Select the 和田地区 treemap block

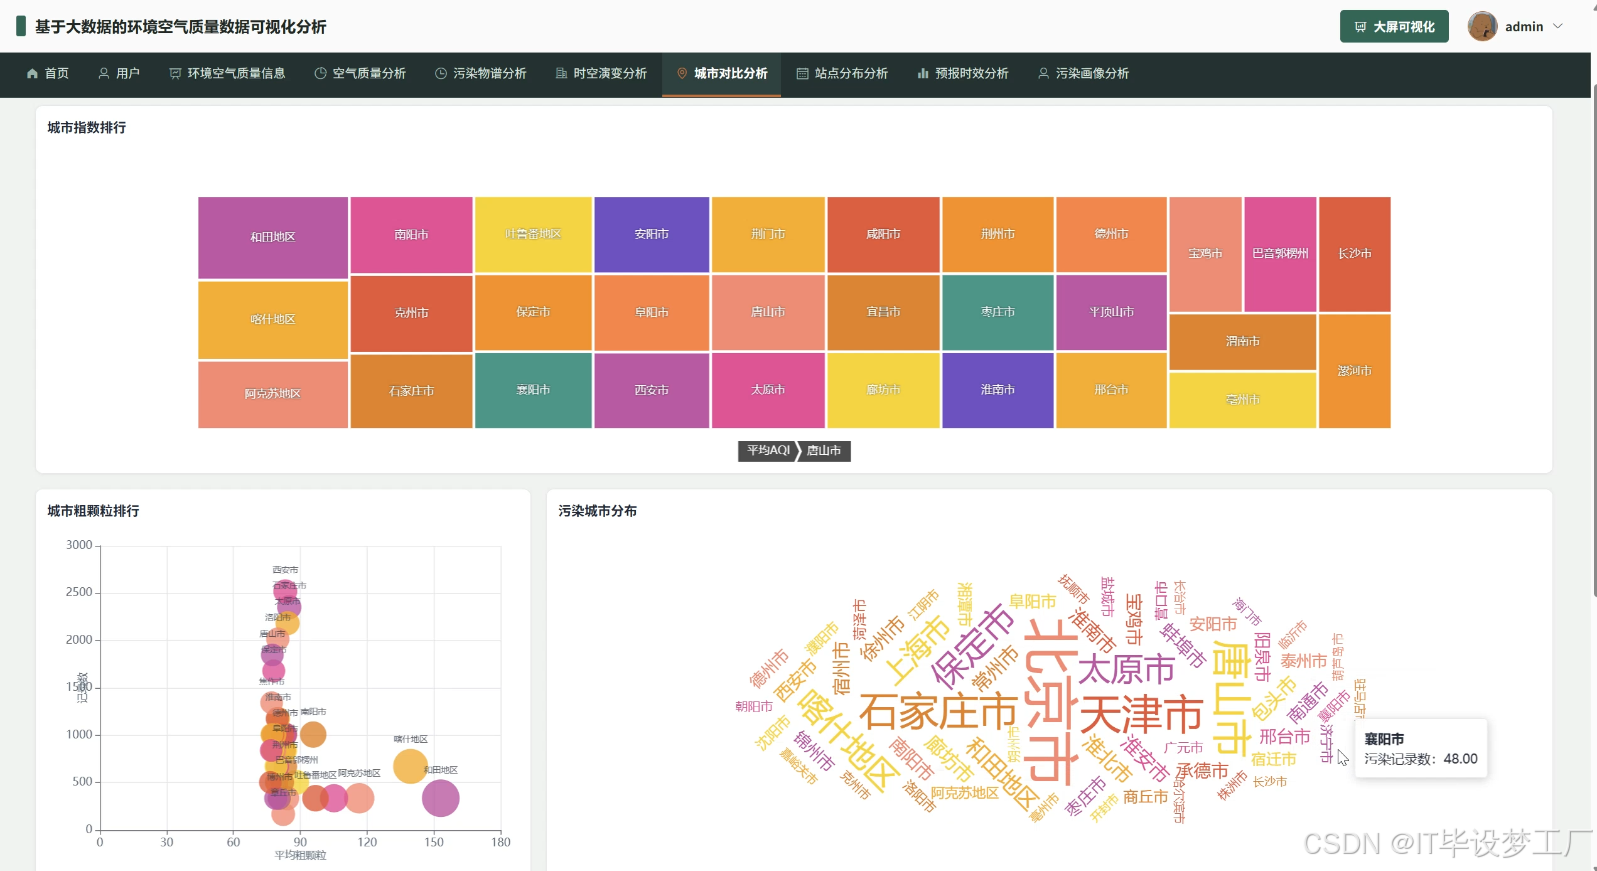(273, 238)
